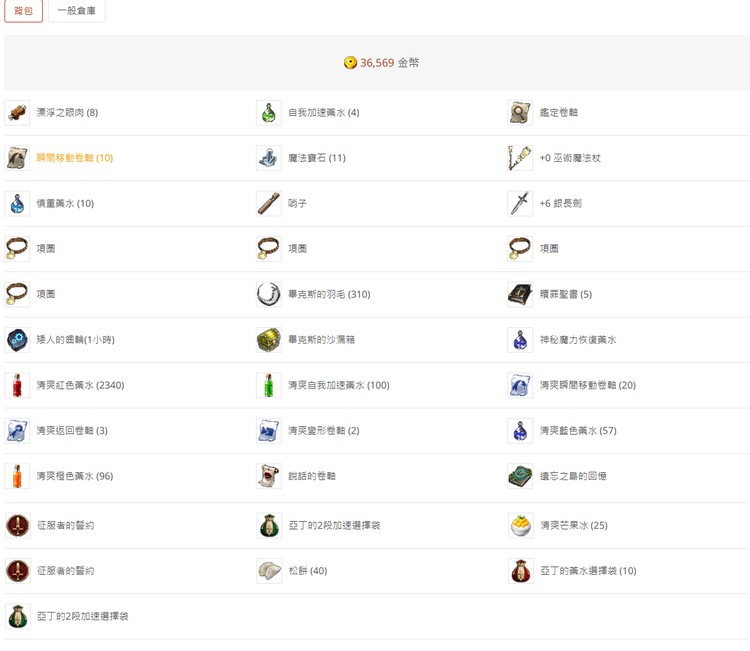Click the text 畢克斯的羽毛 (310)
The height and width of the screenshot is (651, 750).
tap(330, 294)
